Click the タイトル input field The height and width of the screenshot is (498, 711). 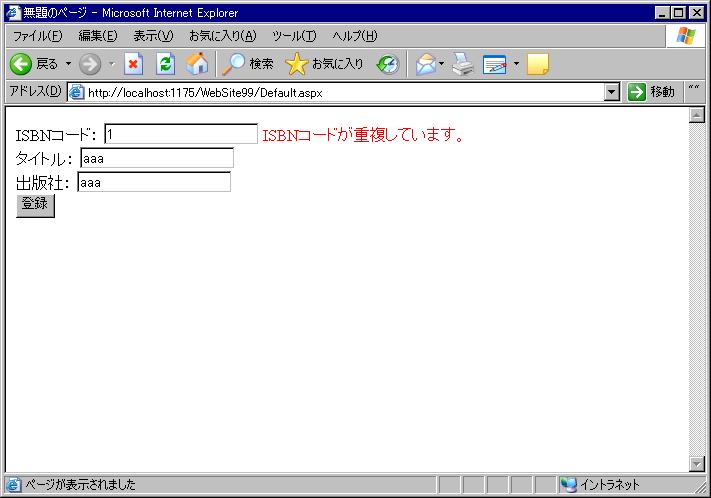(157, 158)
